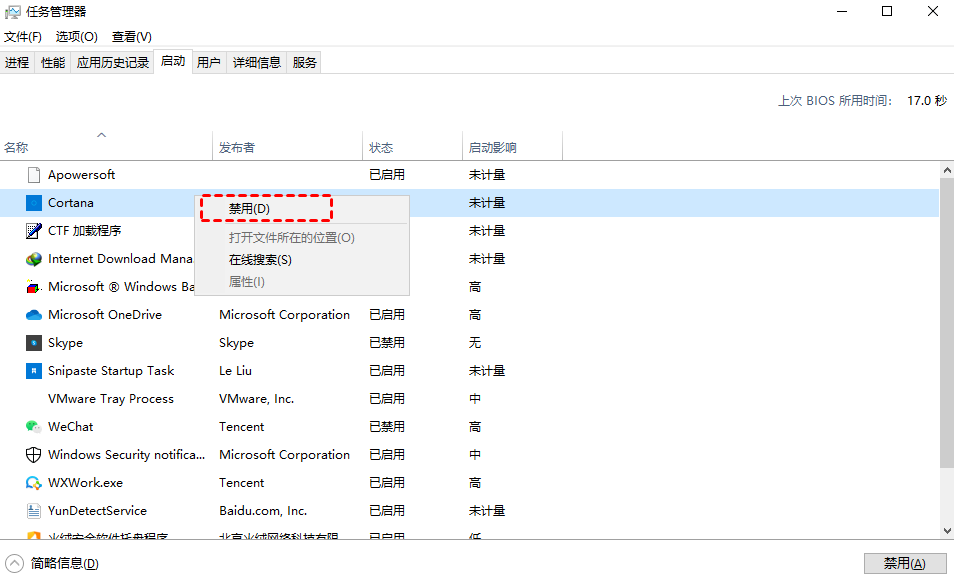Open the 查看(V) menu

point(131,36)
